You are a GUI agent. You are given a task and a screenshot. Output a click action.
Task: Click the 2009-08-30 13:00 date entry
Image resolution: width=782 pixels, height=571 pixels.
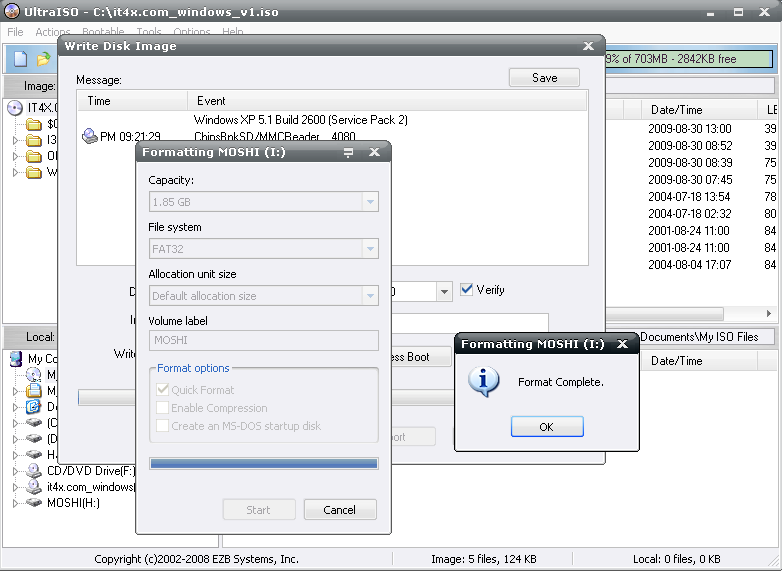coord(690,129)
